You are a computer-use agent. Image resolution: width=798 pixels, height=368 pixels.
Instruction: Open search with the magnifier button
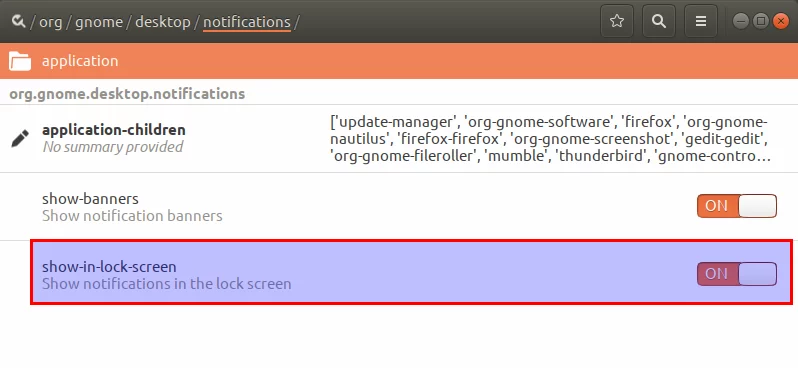tap(659, 21)
